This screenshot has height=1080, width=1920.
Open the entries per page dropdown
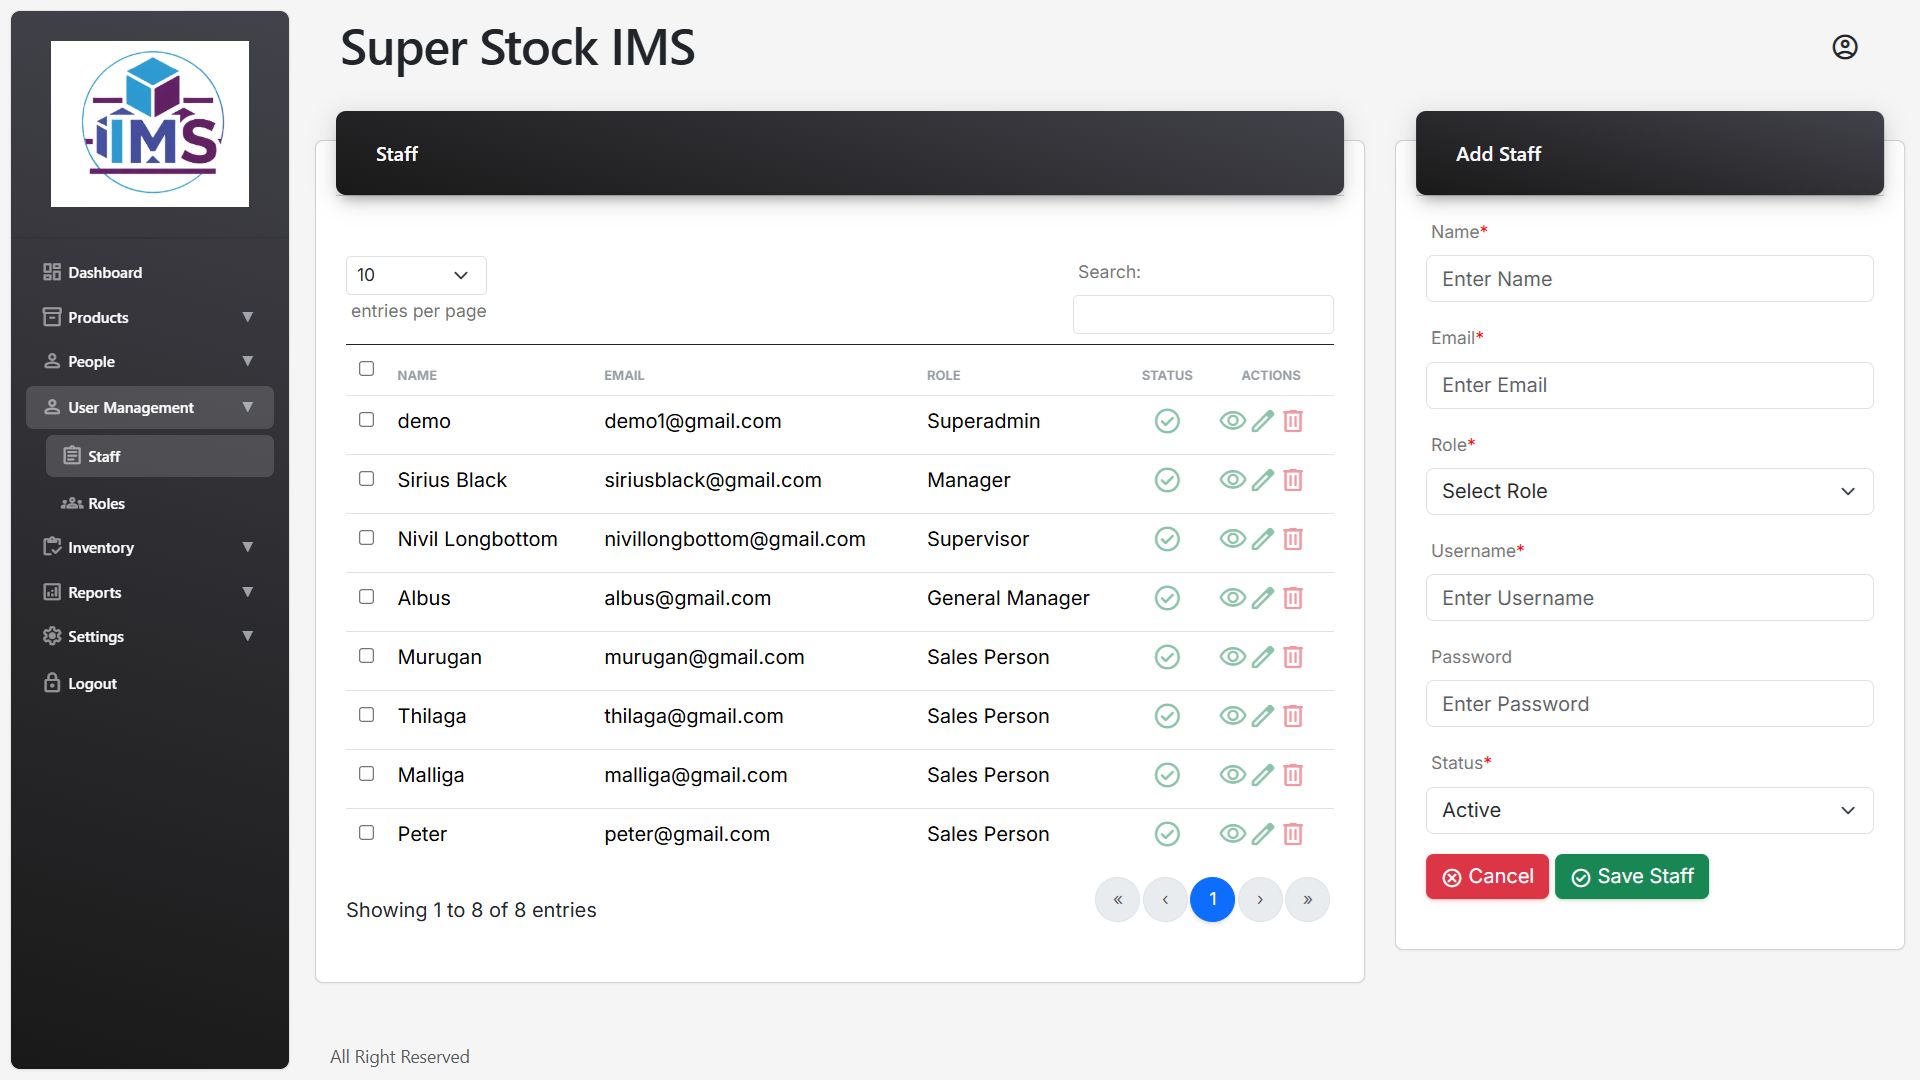416,275
